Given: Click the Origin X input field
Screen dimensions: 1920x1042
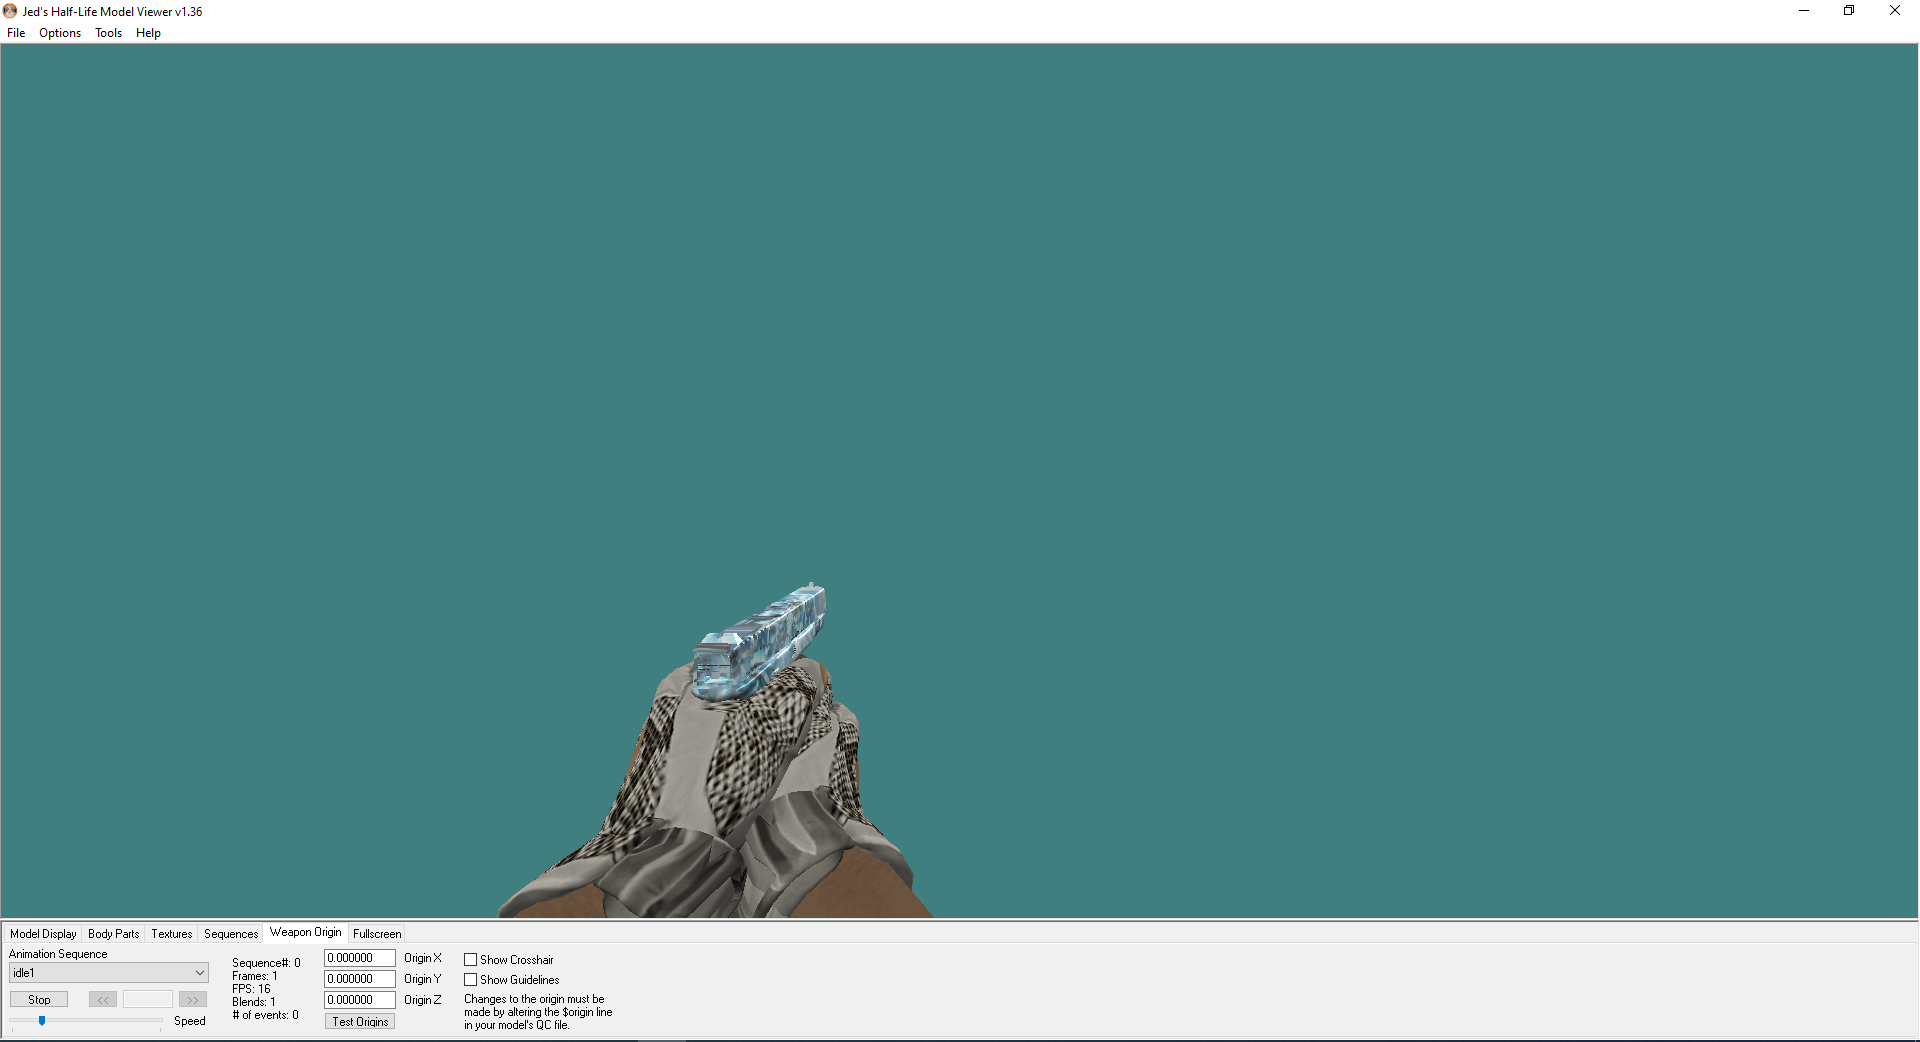Looking at the screenshot, I should pyautogui.click(x=360, y=958).
